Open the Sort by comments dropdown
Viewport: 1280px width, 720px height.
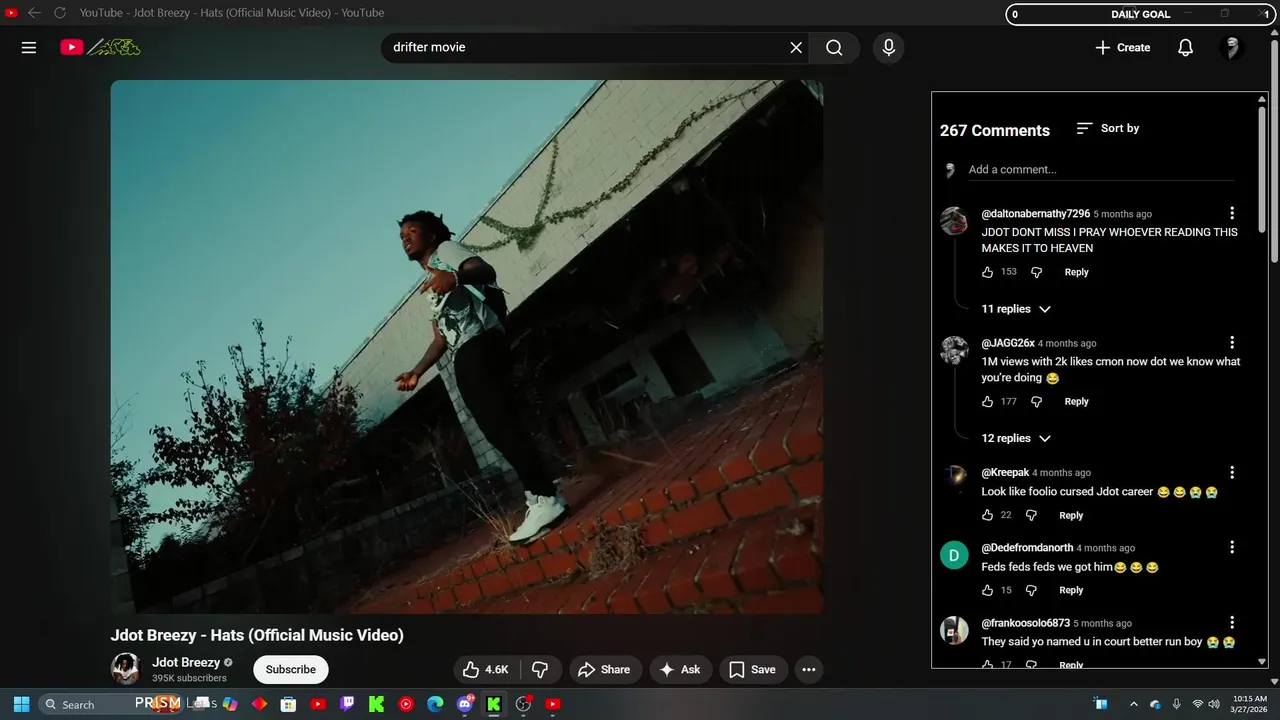click(x=1107, y=128)
